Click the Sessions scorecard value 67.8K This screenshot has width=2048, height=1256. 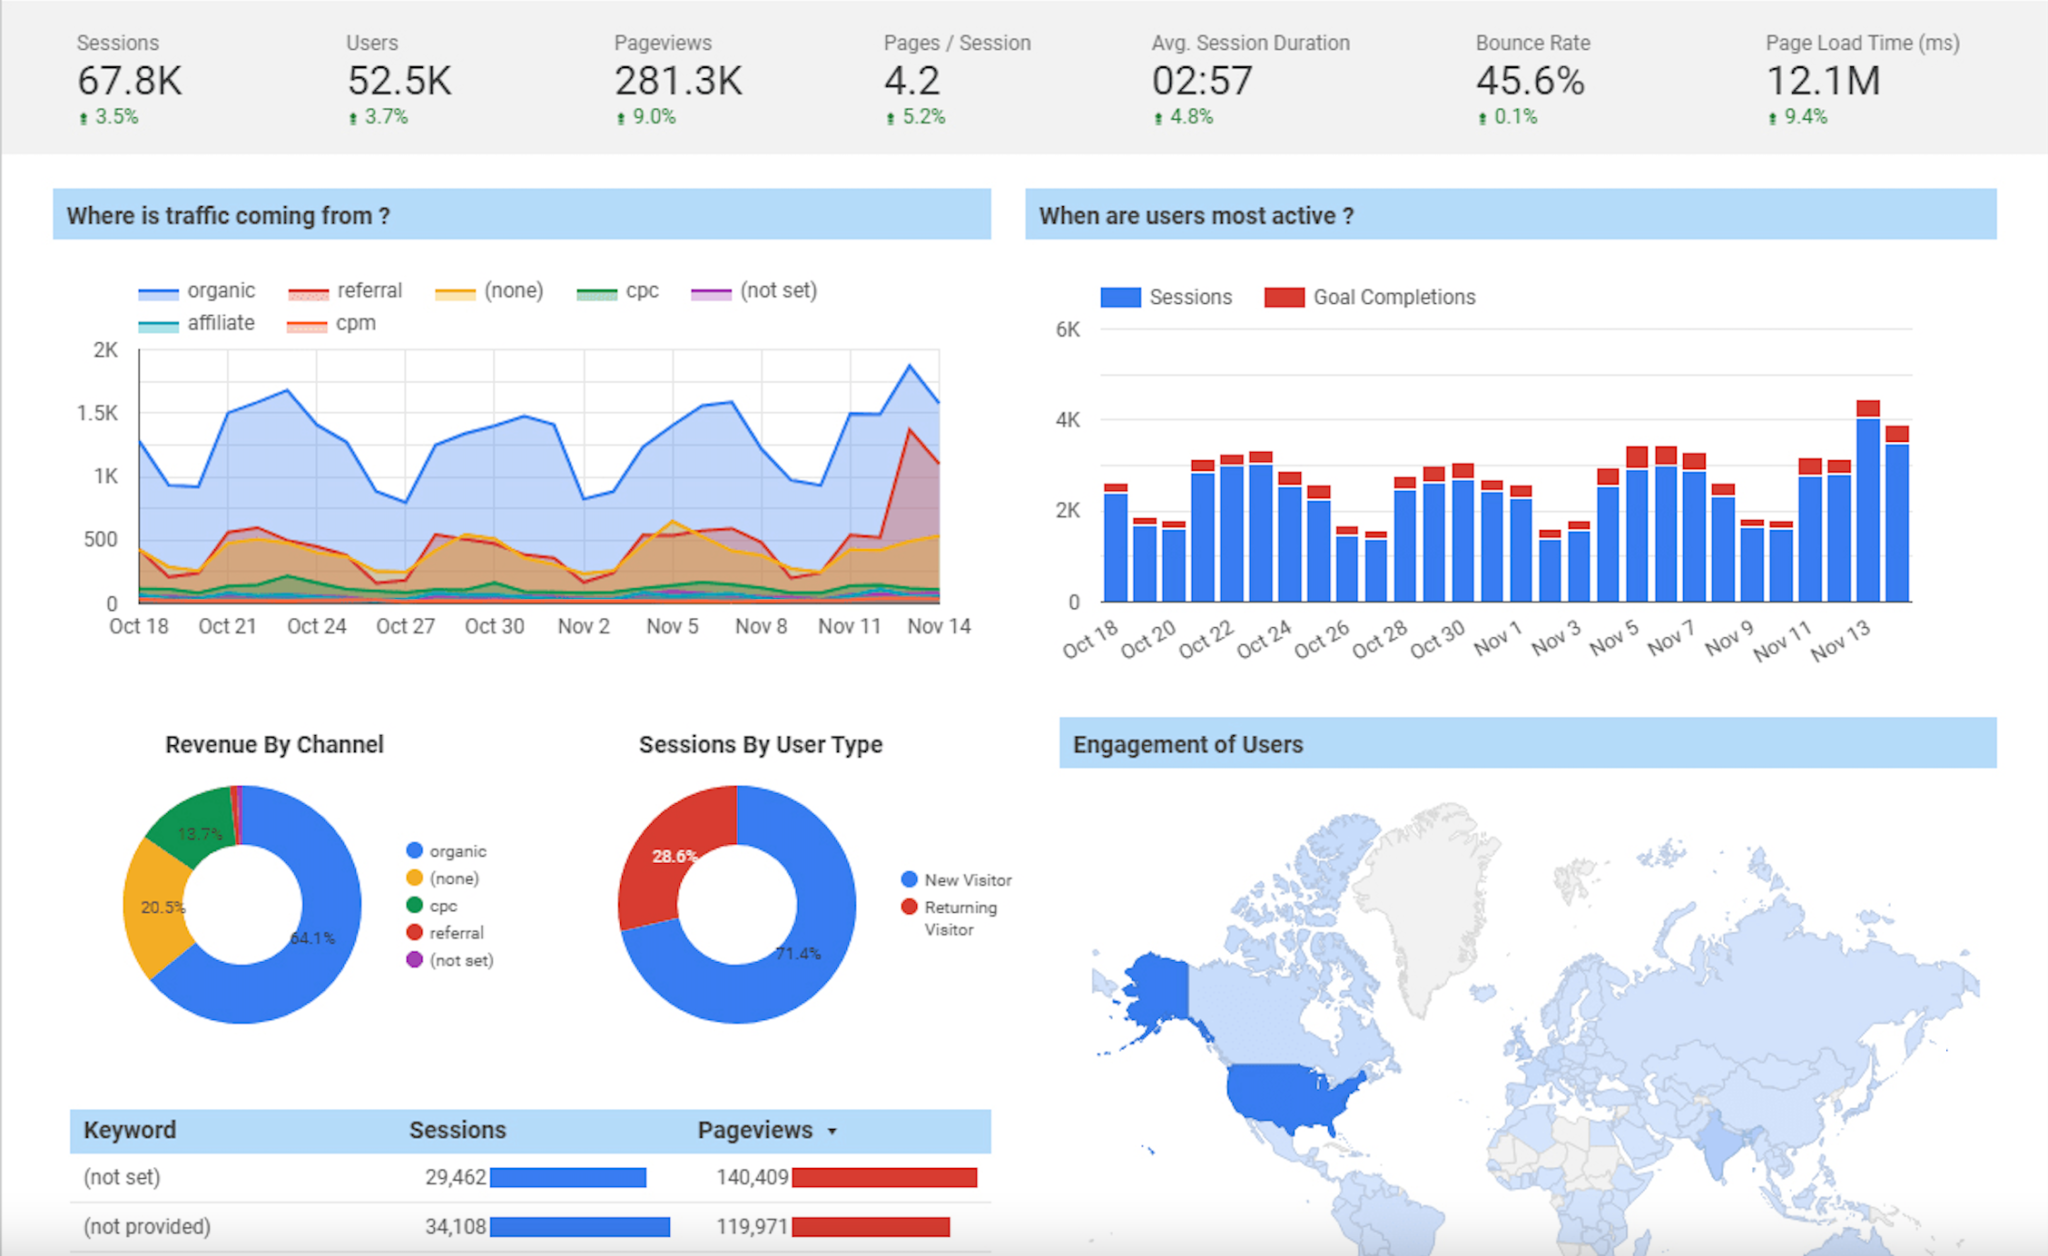coord(130,81)
